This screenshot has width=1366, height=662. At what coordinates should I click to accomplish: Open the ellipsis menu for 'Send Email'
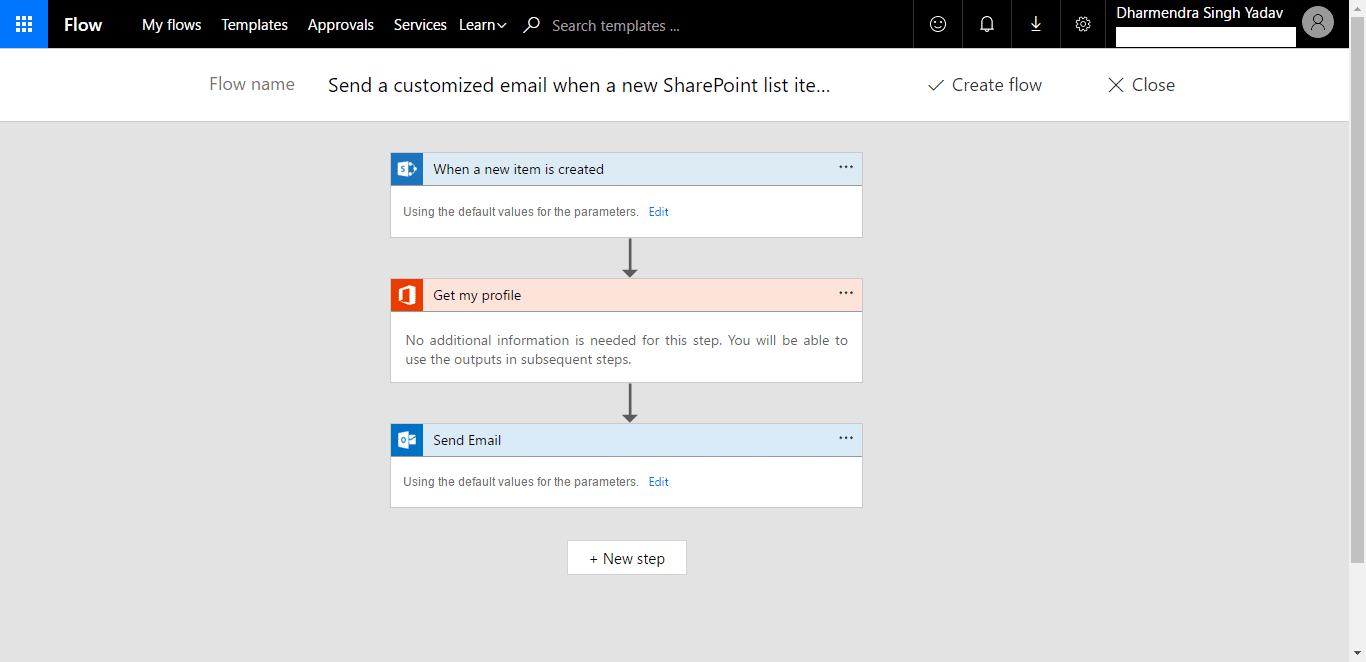coord(846,438)
